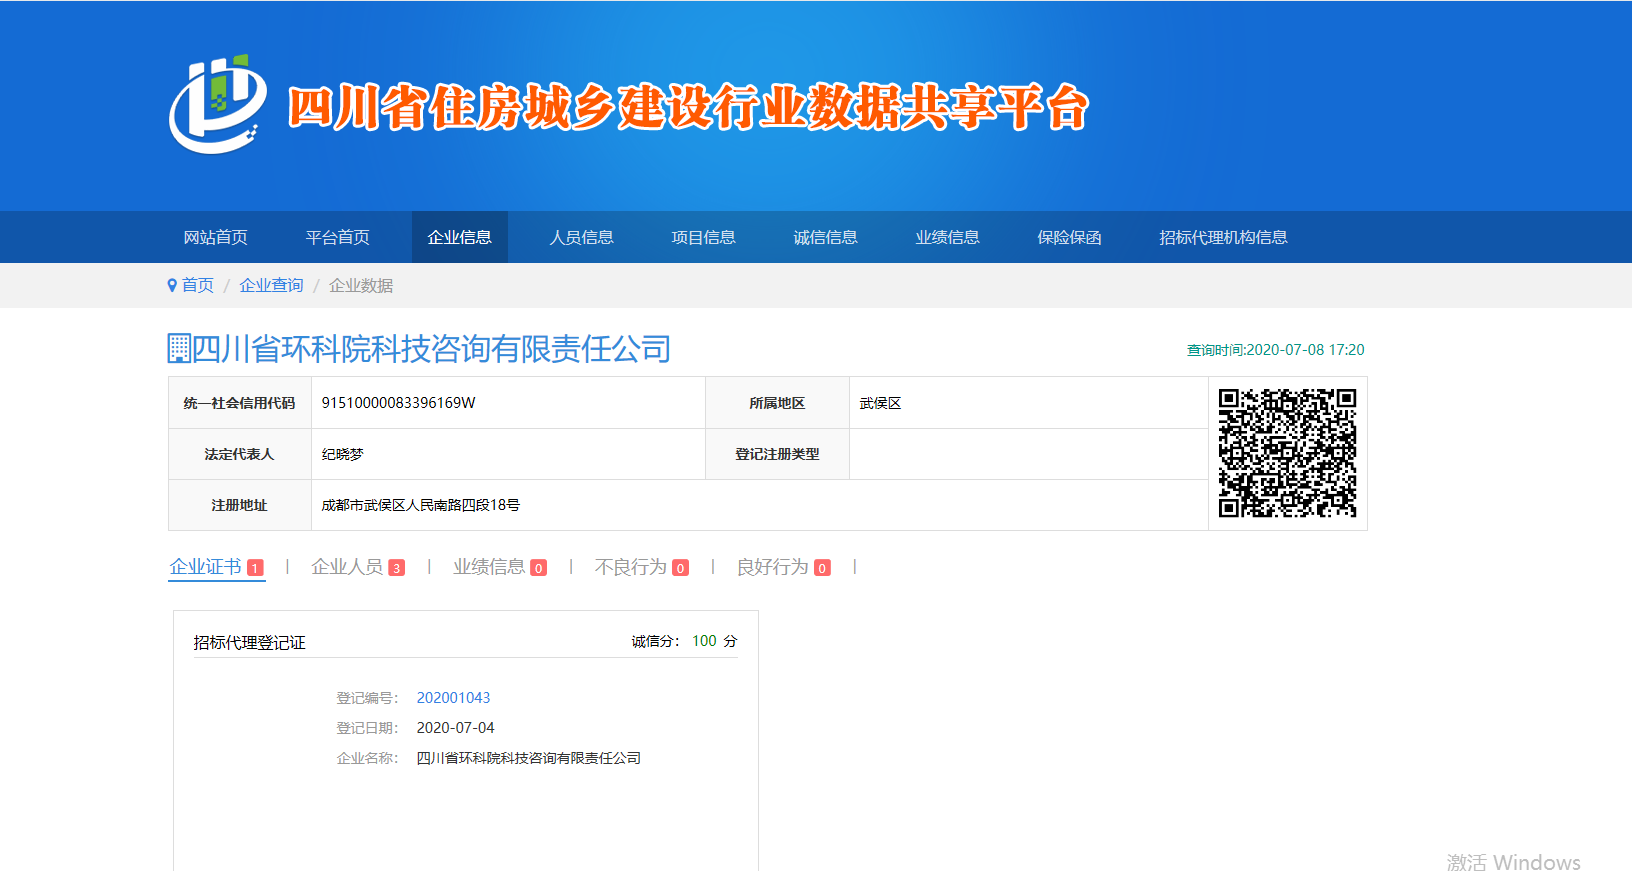Viewport: 1632px width, 871px height.
Task: Select the 企业信息 navigation item
Action: click(x=459, y=237)
